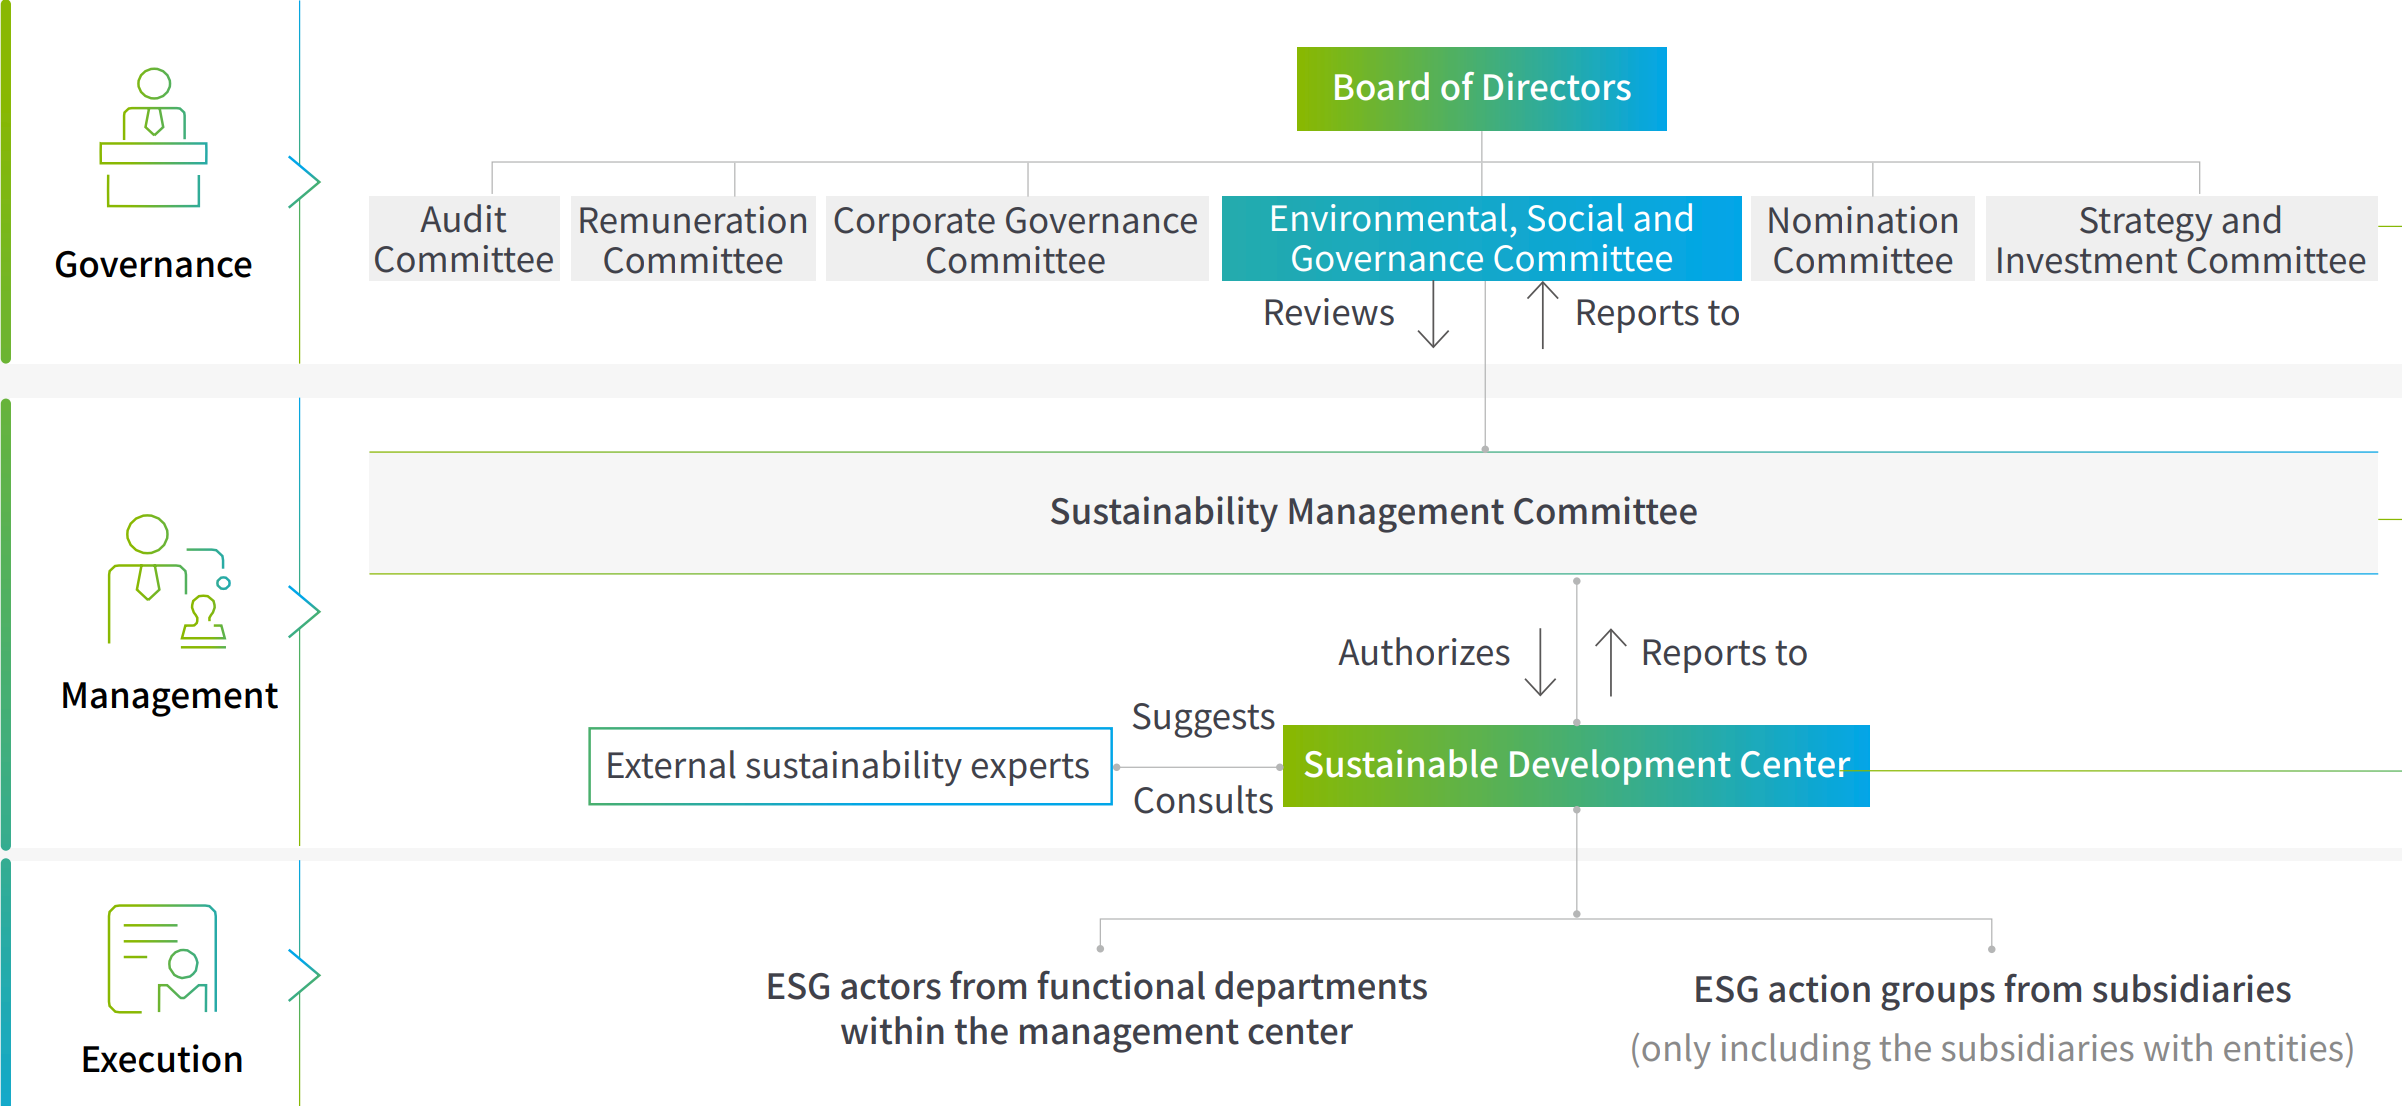Click the chevron arrow next to Governance
This screenshot has height=1106, width=2402.
click(304, 182)
